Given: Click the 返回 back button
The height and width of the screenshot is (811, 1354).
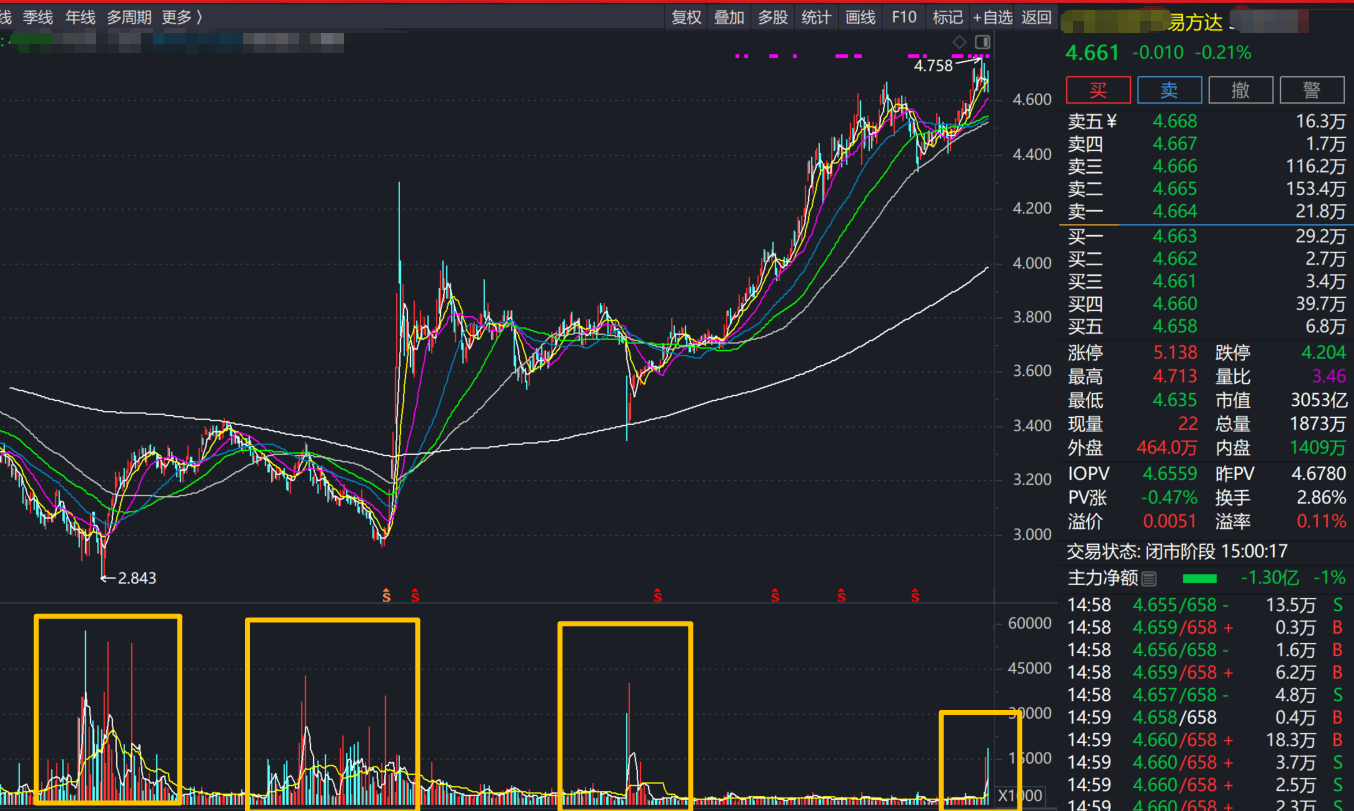Looking at the screenshot, I should (1037, 17).
